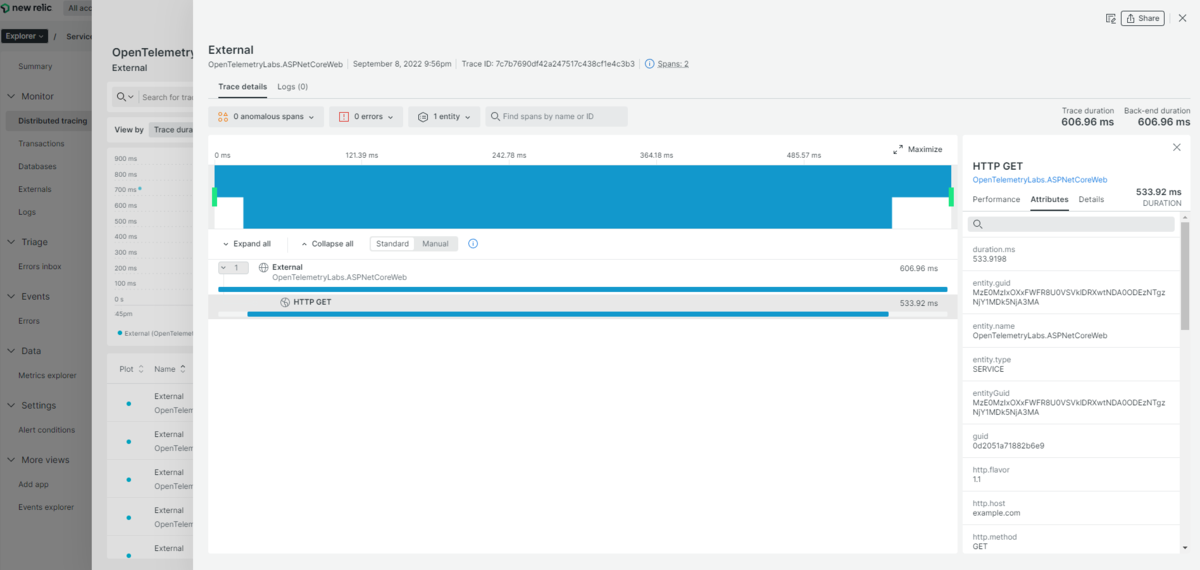This screenshot has height=570, width=1200.
Task: Click the External span duration bar
Action: pos(582,289)
